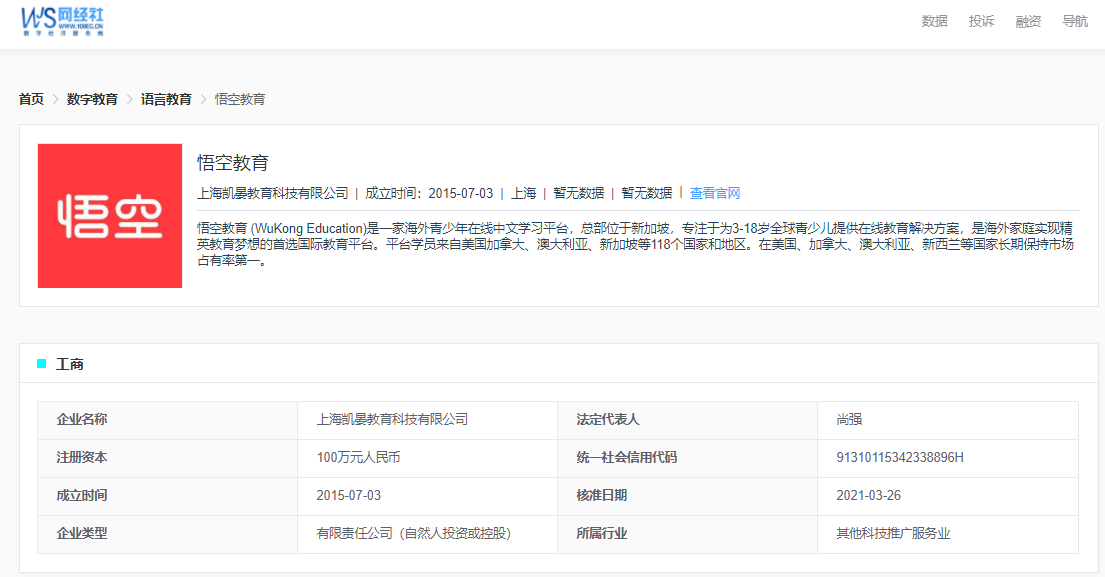Select the 100万元人民币 value cell

428,458
